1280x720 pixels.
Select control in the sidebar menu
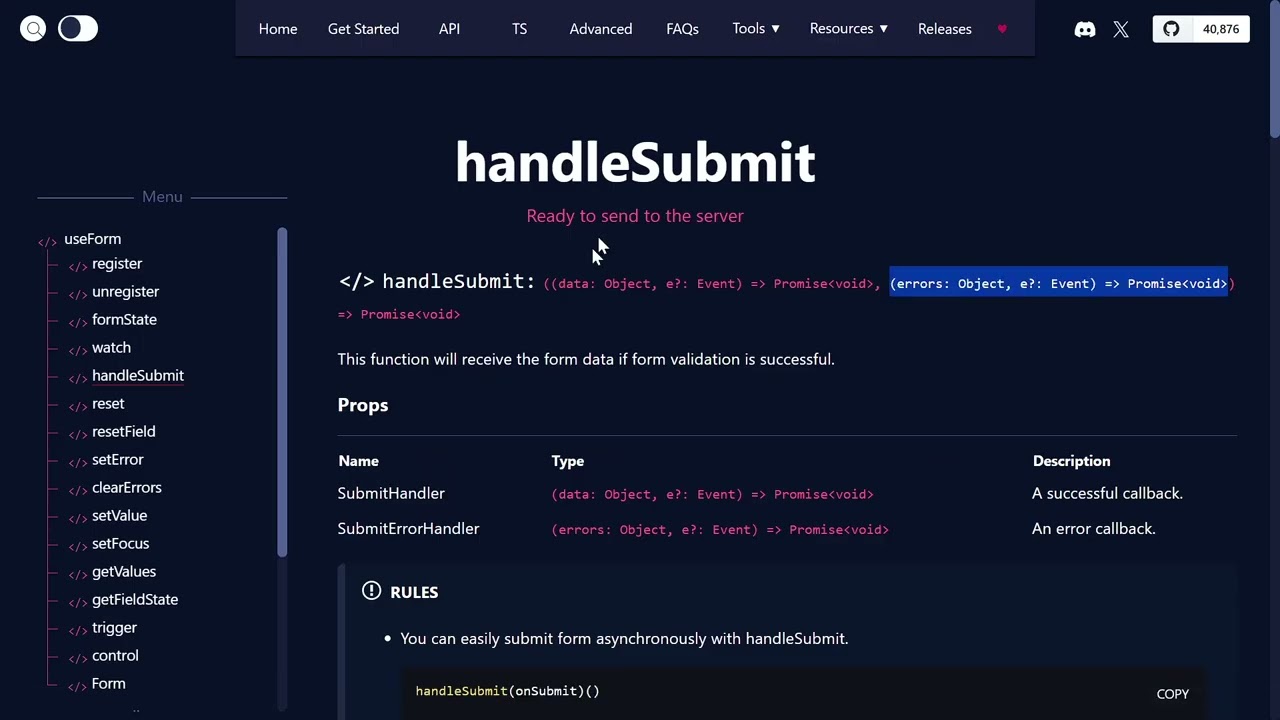click(x=115, y=656)
